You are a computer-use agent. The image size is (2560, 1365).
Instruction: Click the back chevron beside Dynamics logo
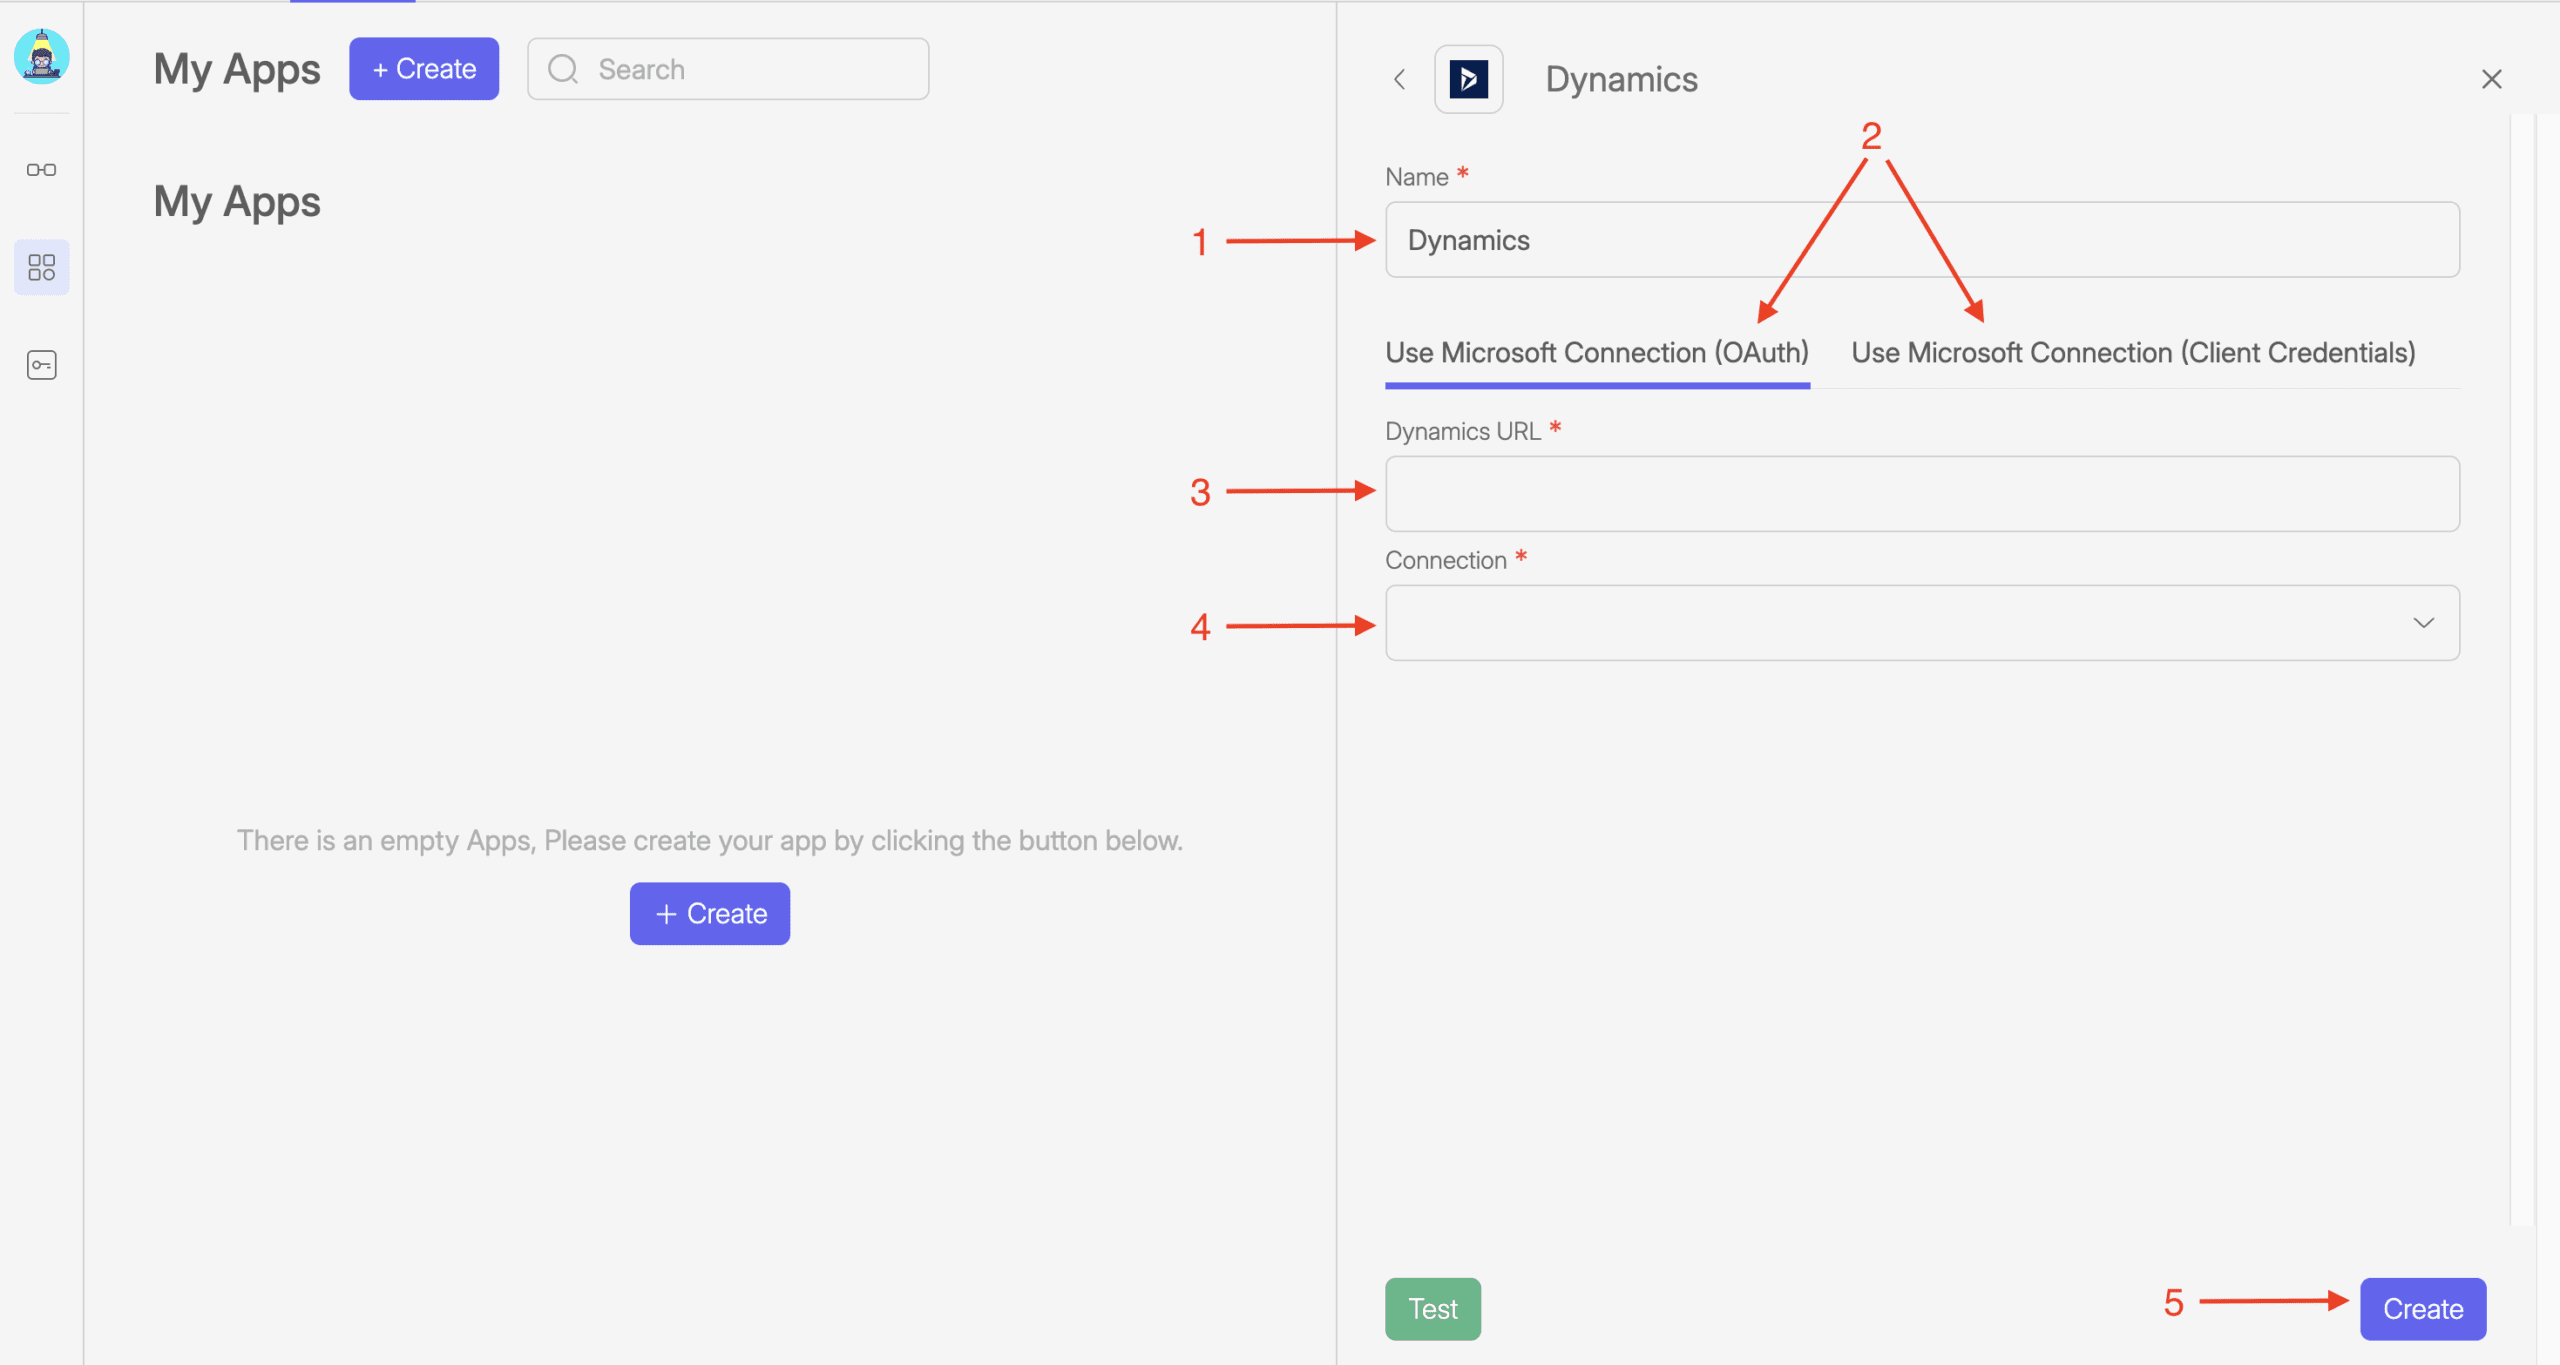click(x=1400, y=79)
